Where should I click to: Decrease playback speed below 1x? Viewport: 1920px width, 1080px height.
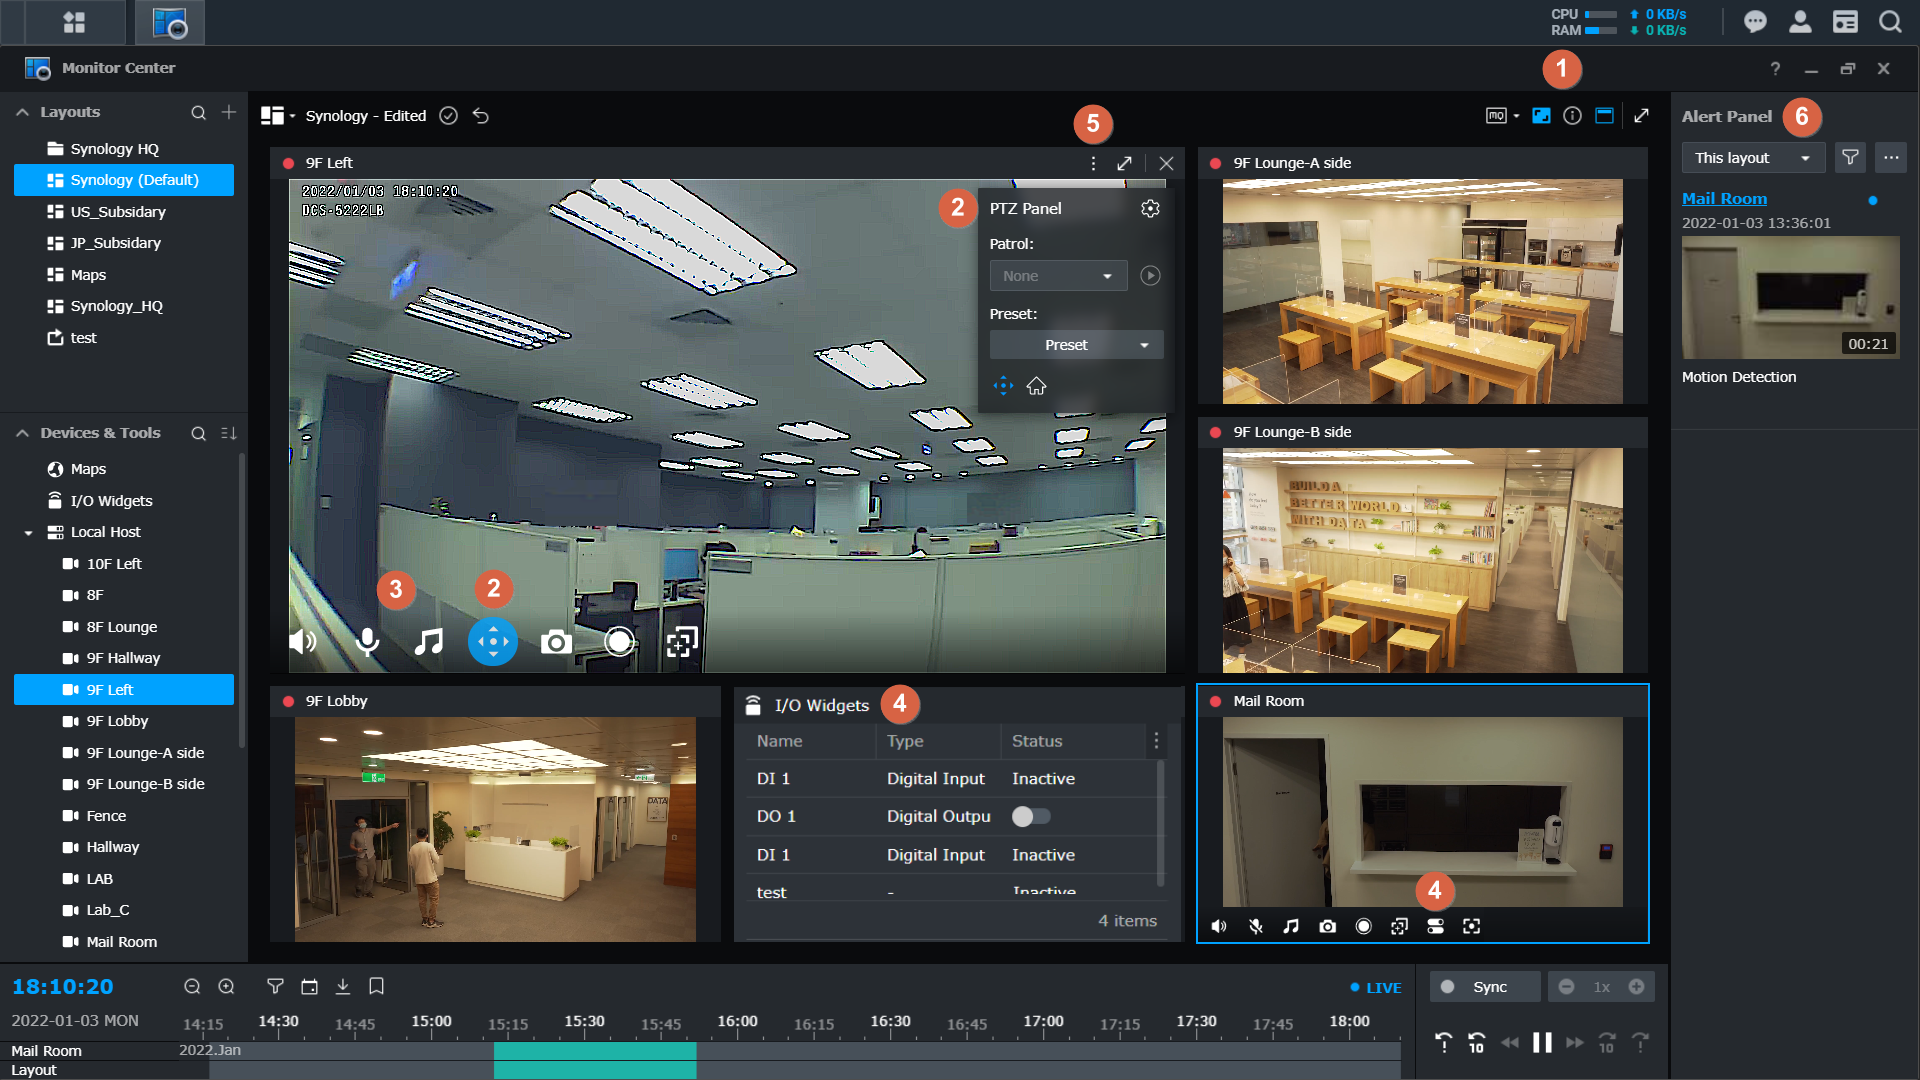pos(1565,986)
